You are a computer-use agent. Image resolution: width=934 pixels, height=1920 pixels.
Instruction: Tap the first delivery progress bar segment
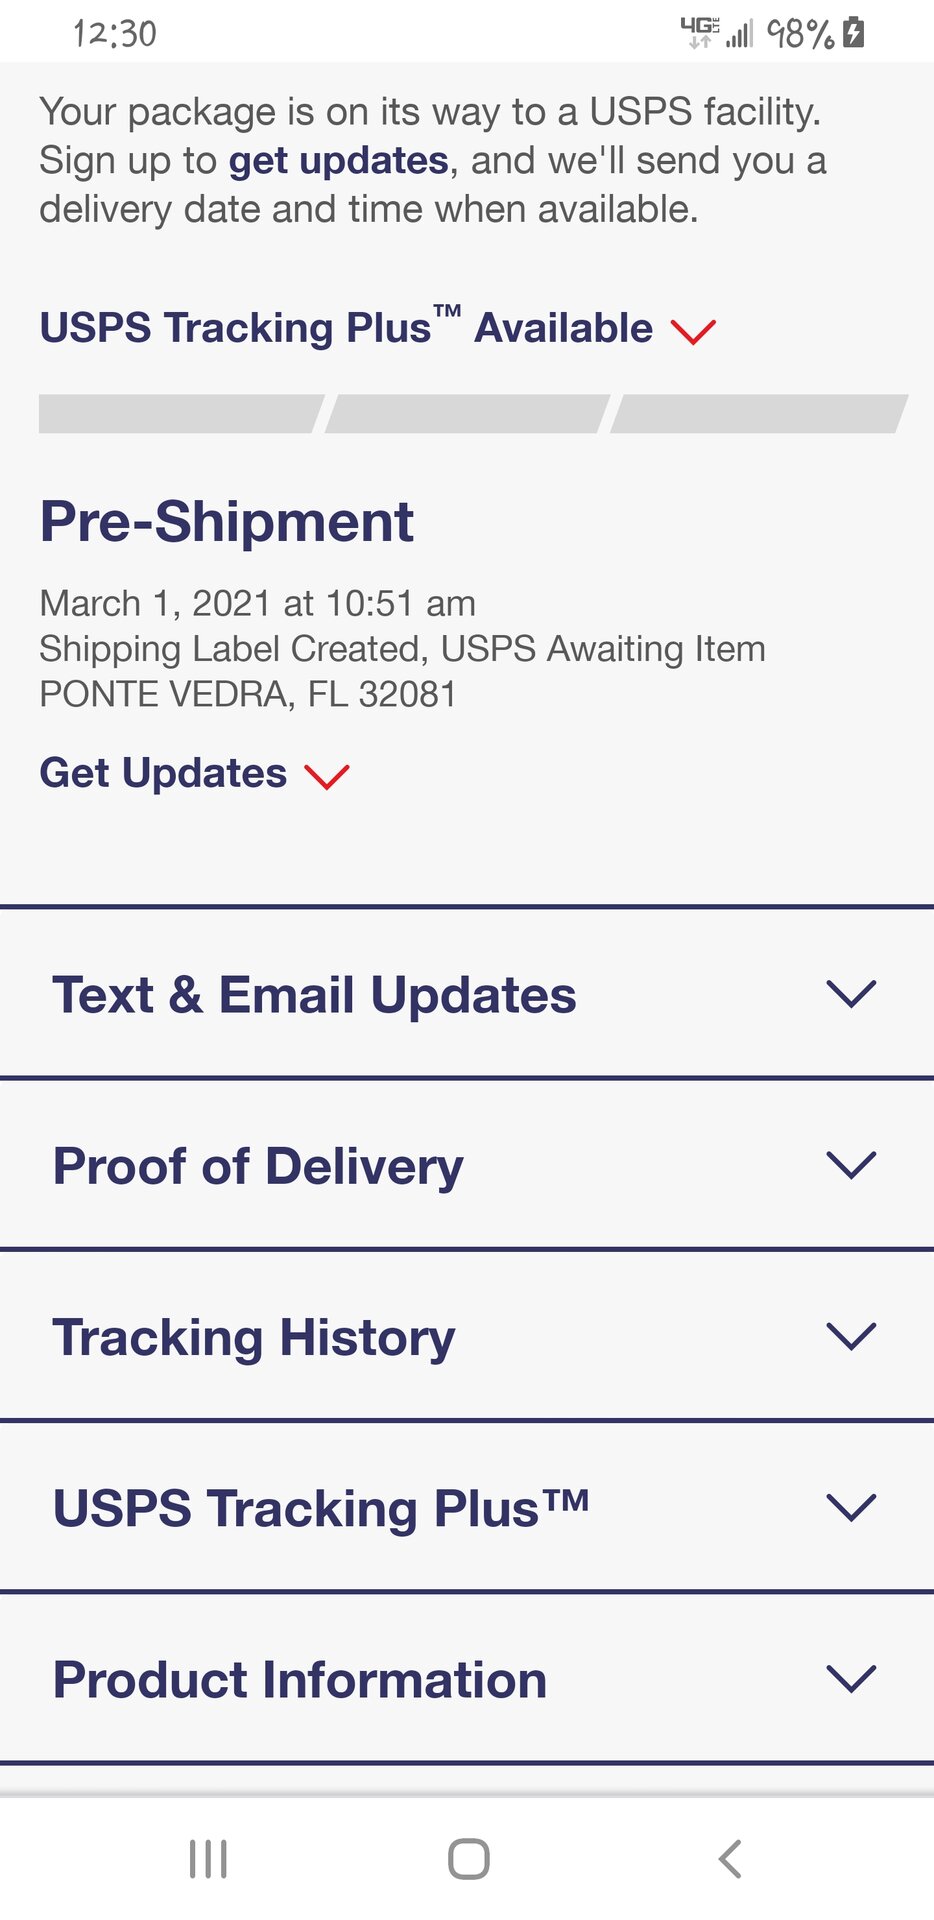point(180,414)
